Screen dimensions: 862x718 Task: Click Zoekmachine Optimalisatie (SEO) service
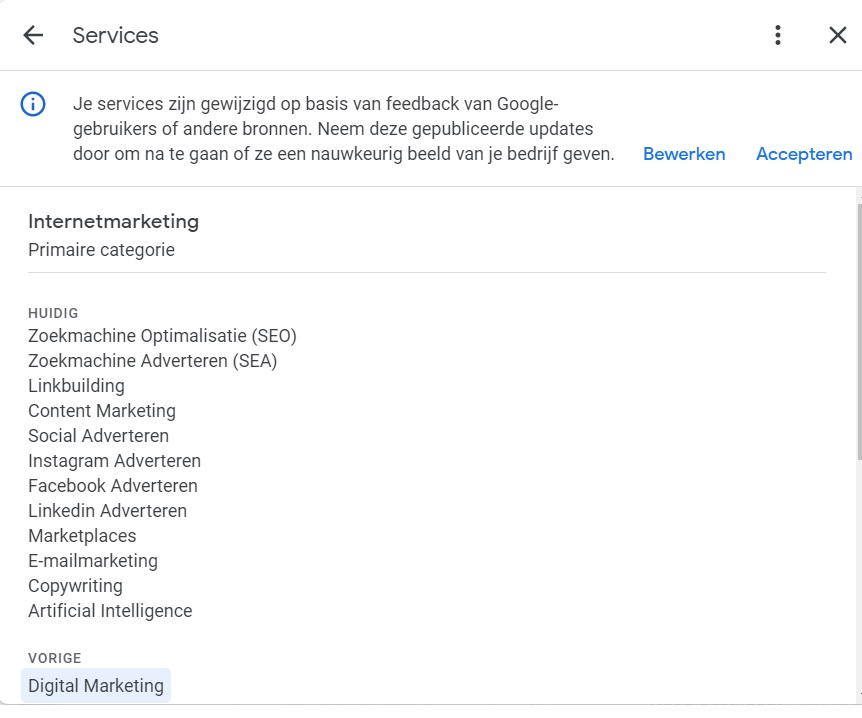point(162,335)
